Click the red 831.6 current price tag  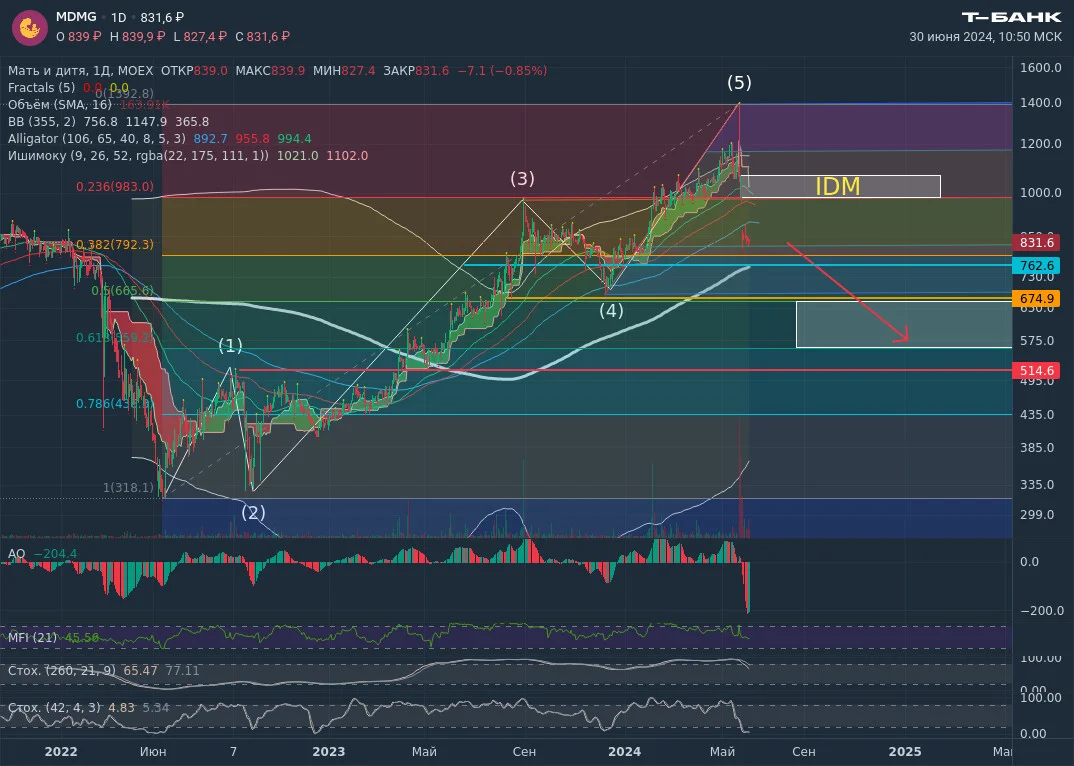(x=1036, y=243)
